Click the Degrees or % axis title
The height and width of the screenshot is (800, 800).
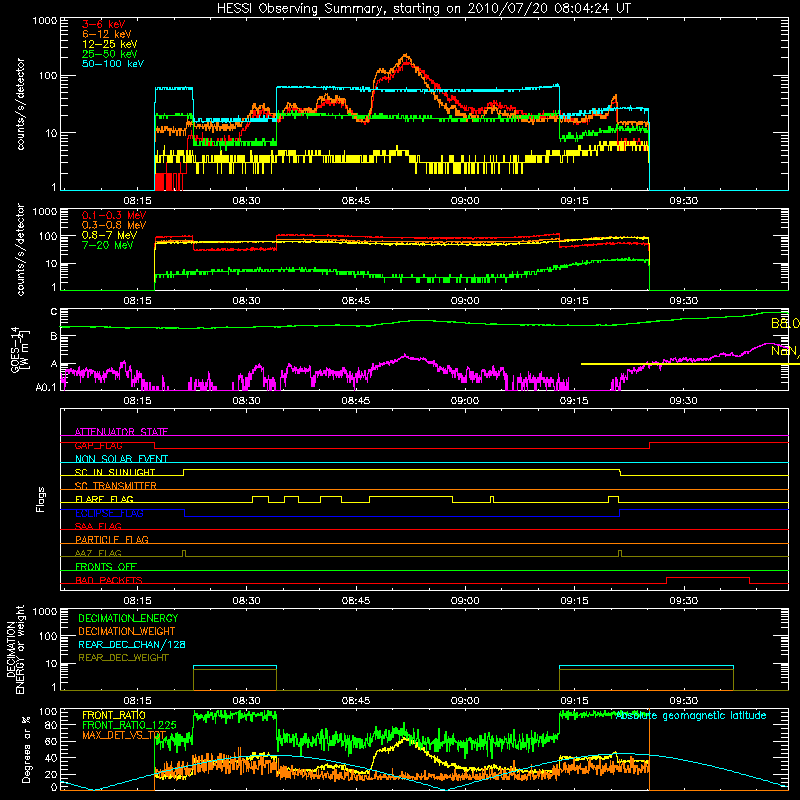coord(26,749)
